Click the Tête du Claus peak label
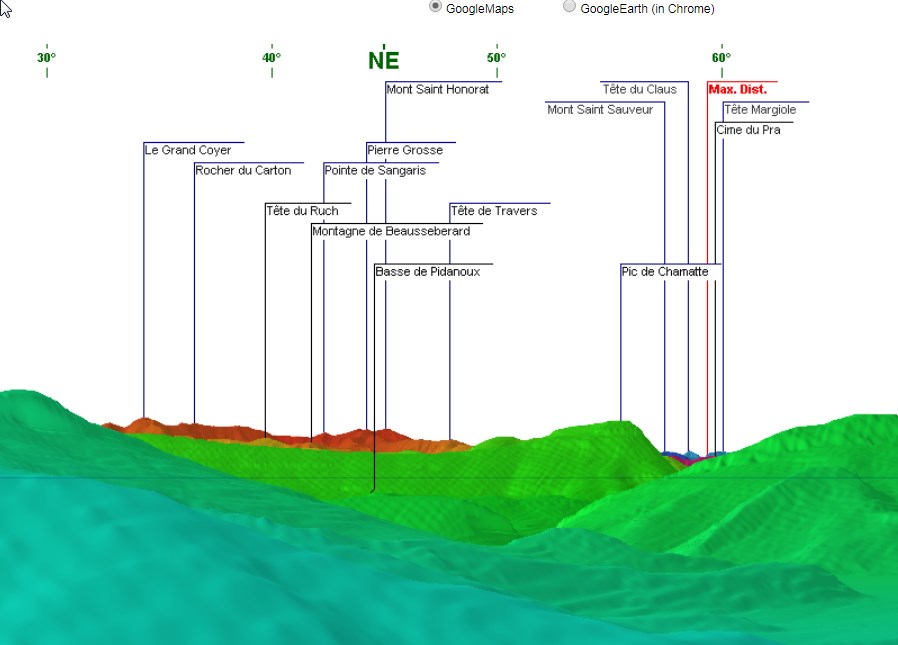Viewport: 898px width, 645px height. click(x=640, y=89)
